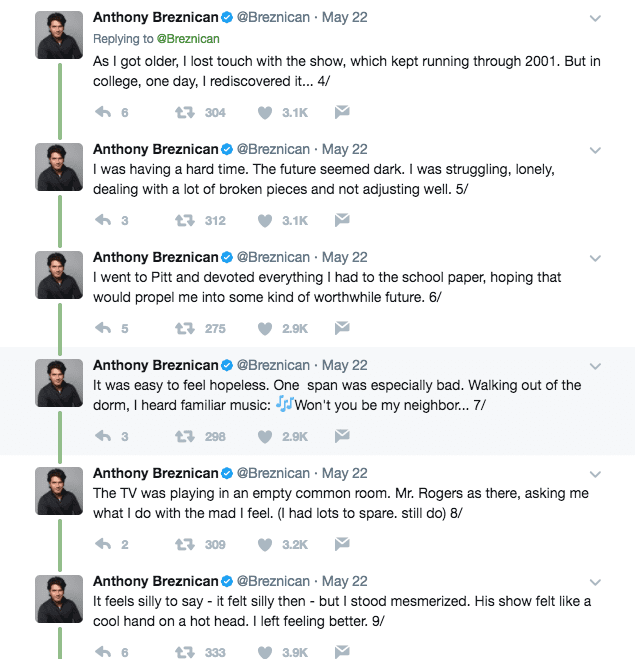Screen dimensions: 635x659
Task: Open the @Breznican link in 'Replying to'
Action: click(x=188, y=39)
